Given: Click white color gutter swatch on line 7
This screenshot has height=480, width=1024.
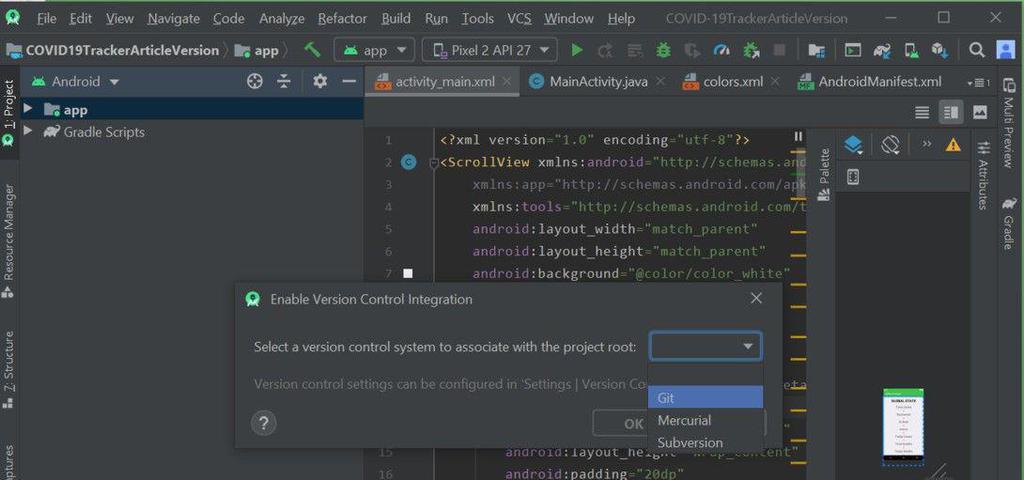Looking at the screenshot, I should 408,273.
